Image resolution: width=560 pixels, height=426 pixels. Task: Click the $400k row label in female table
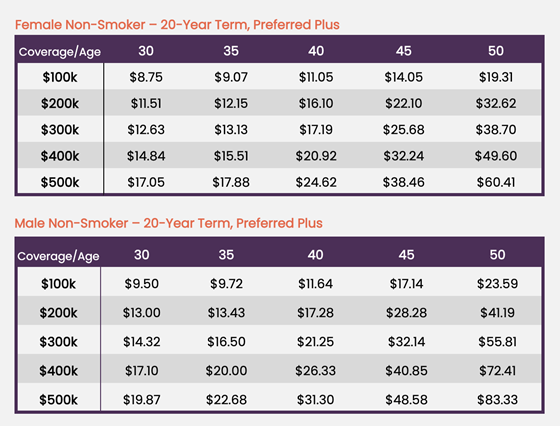point(60,156)
